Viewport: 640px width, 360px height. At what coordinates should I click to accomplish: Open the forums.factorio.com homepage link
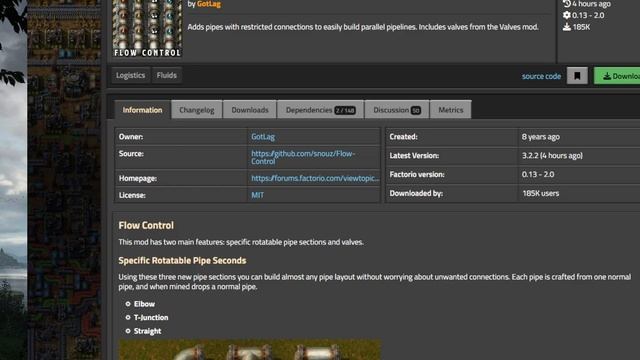click(315, 178)
